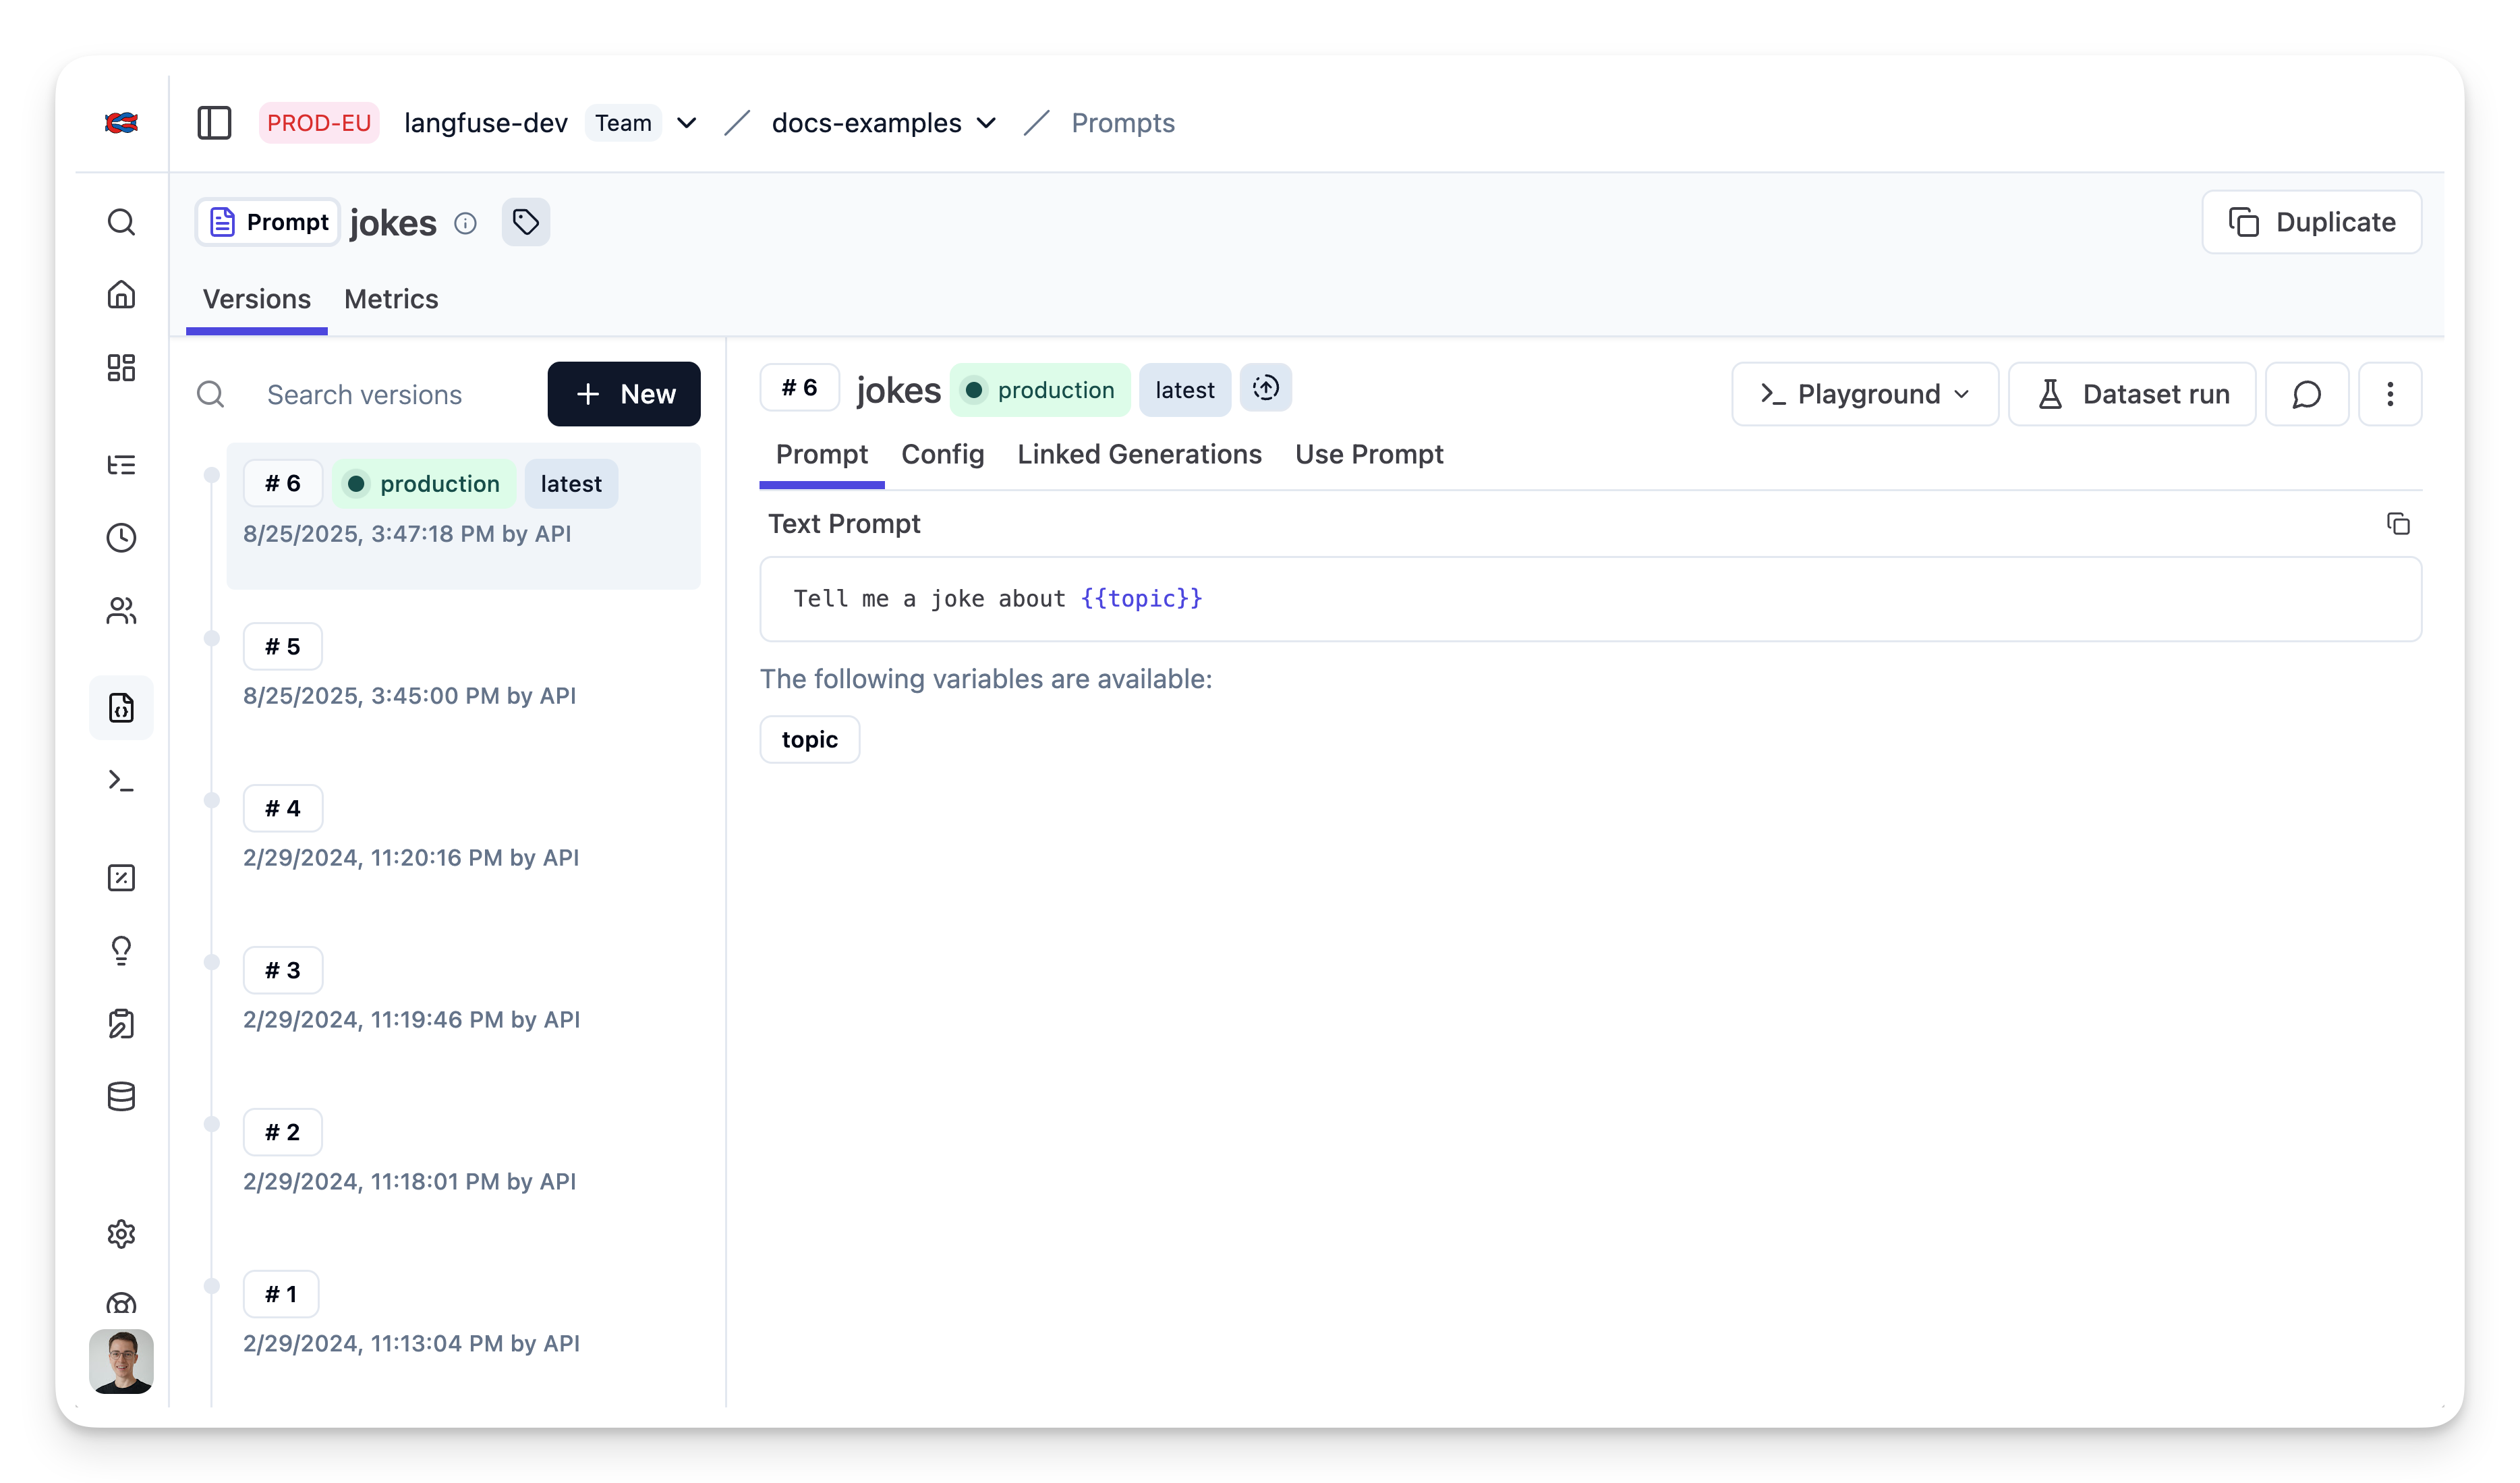
Task: Create a new version with the New button
Action: [x=623, y=393]
